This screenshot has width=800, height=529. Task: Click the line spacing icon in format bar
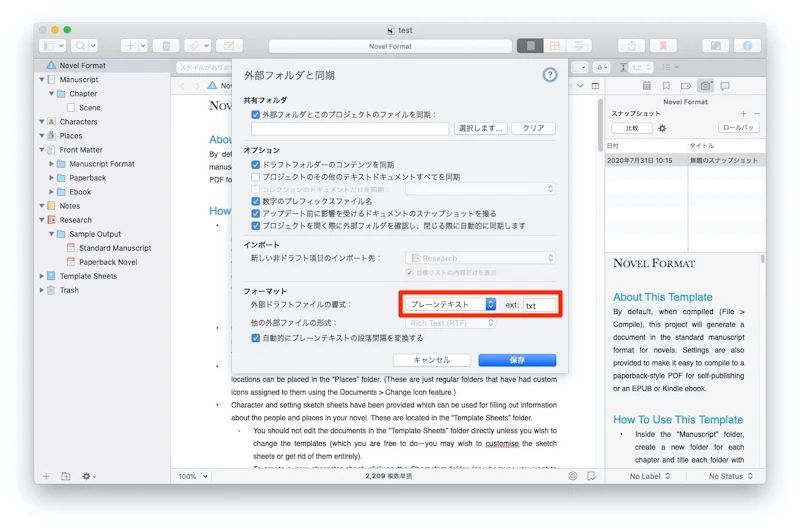(623, 67)
